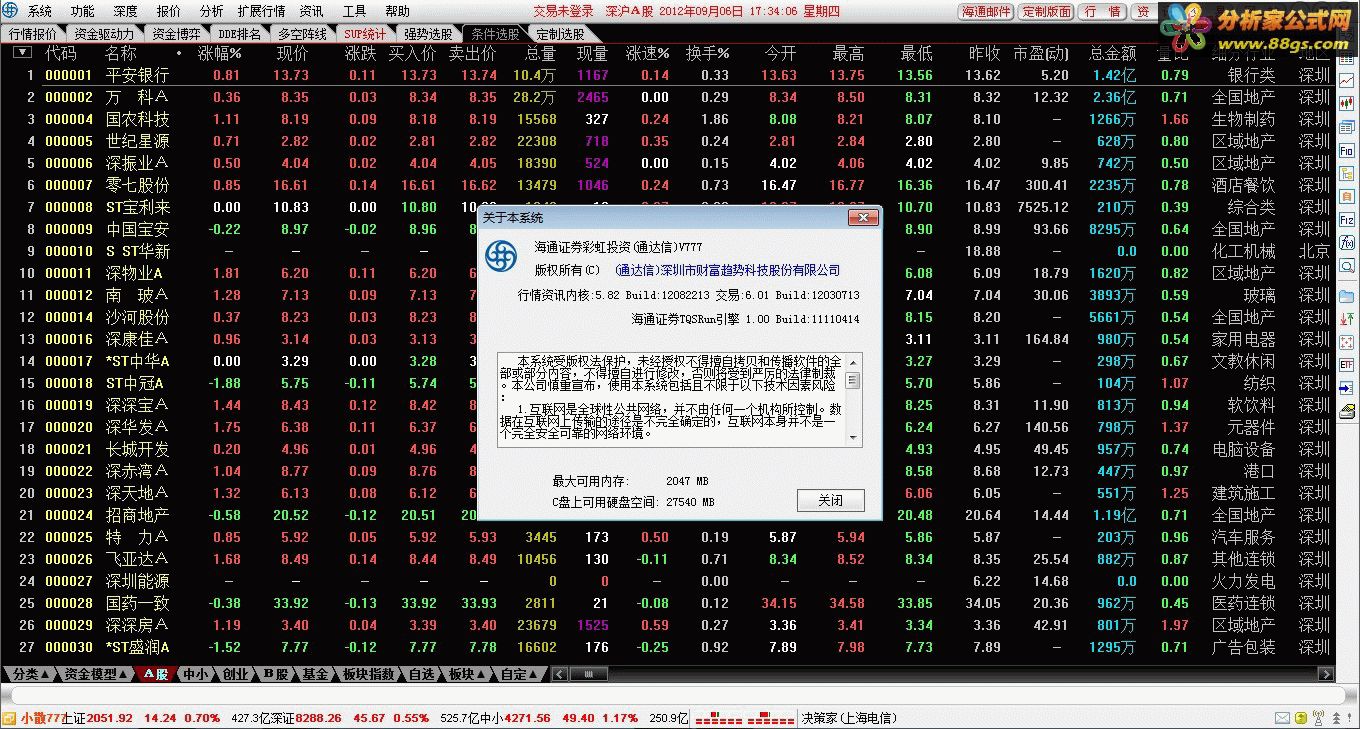Click the magnifier search sidebar icon
Viewport: 1360px width, 729px height.
[x=1346, y=266]
